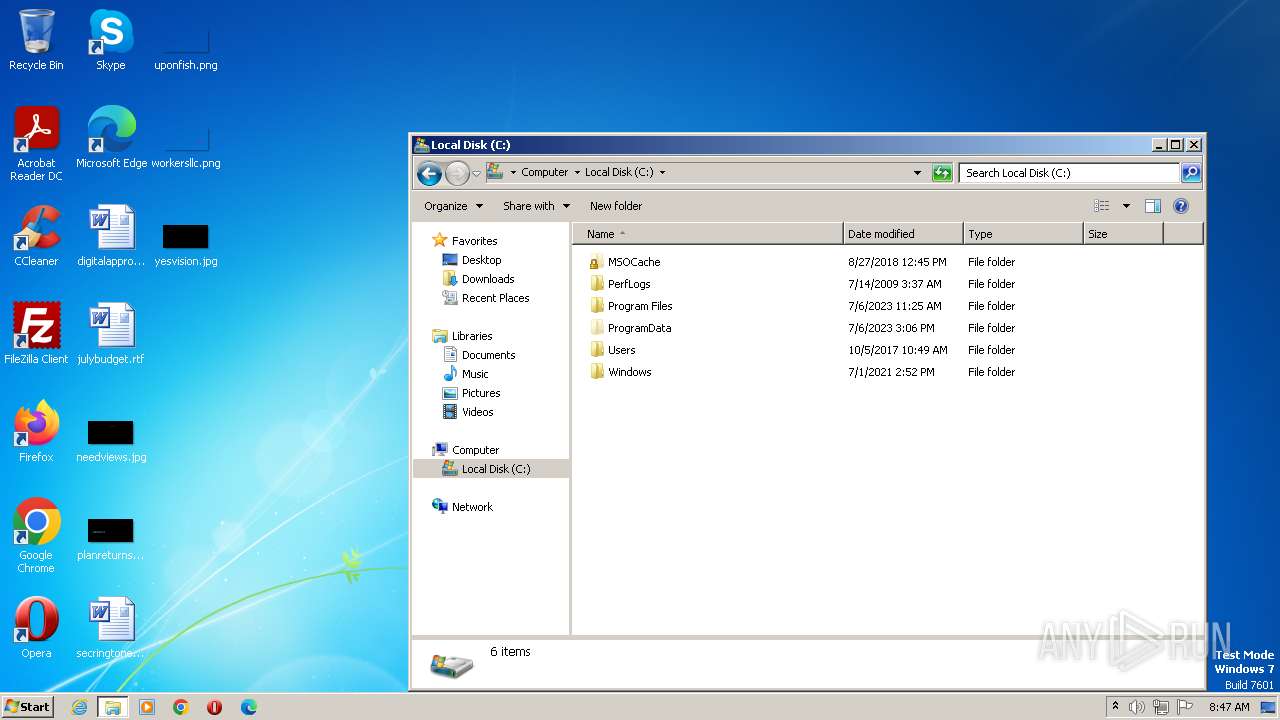Click in the Search Local Disk (C:) box

coord(1070,173)
